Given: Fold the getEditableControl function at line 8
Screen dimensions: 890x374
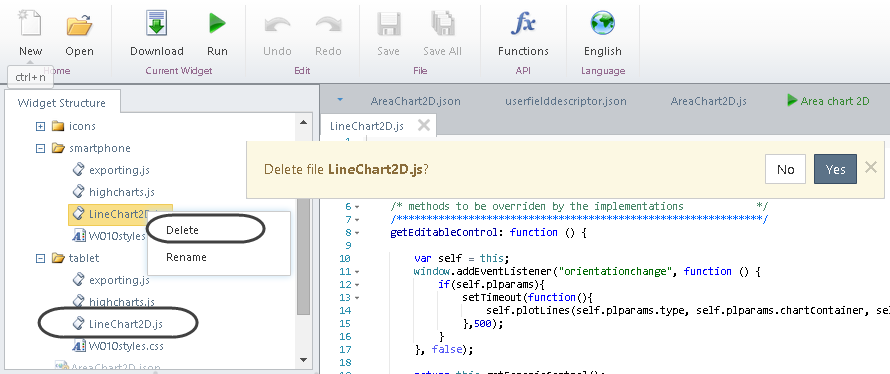Looking at the screenshot, I should pos(357,233).
